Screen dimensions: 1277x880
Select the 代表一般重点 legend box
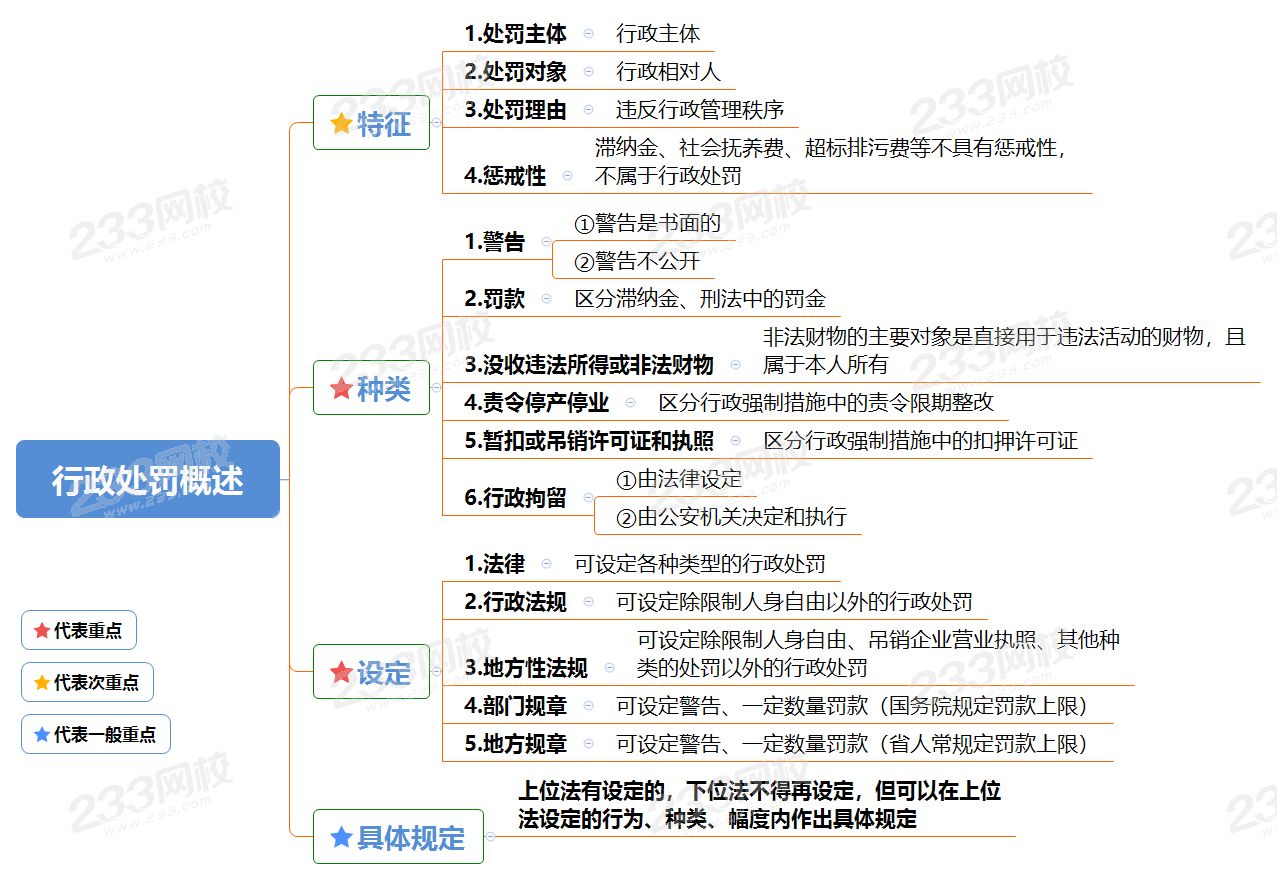[x=96, y=734]
